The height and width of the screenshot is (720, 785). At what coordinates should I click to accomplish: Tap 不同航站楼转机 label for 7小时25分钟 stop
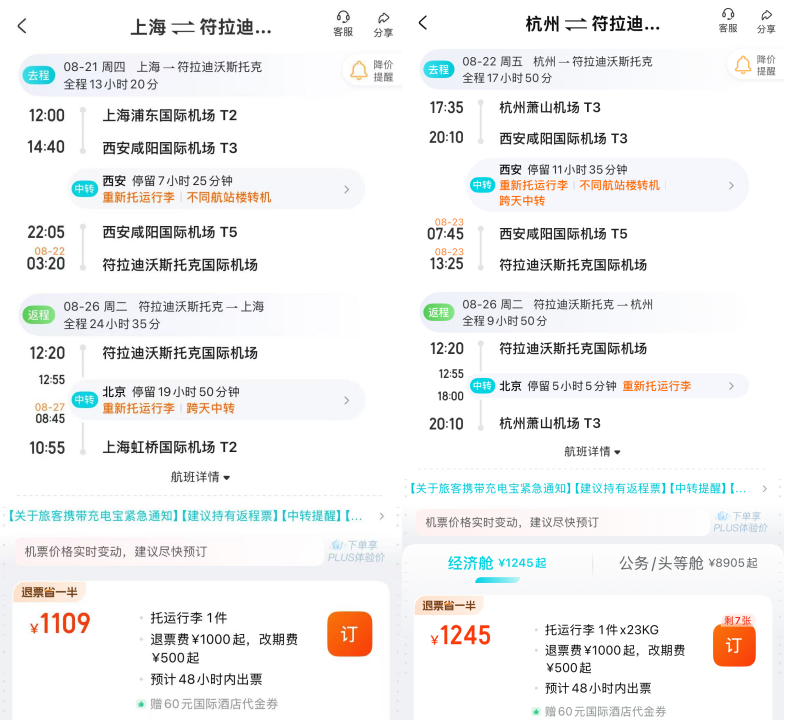click(x=229, y=197)
